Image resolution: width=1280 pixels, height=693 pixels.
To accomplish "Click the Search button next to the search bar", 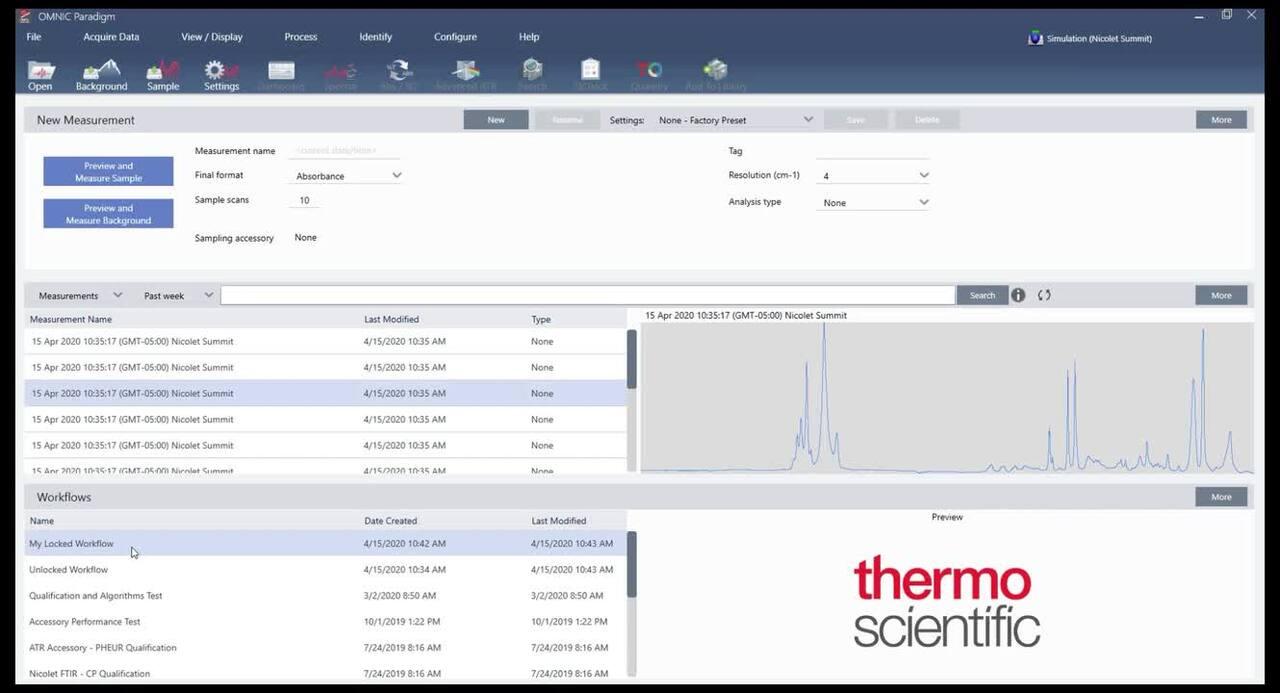I will tap(981, 295).
